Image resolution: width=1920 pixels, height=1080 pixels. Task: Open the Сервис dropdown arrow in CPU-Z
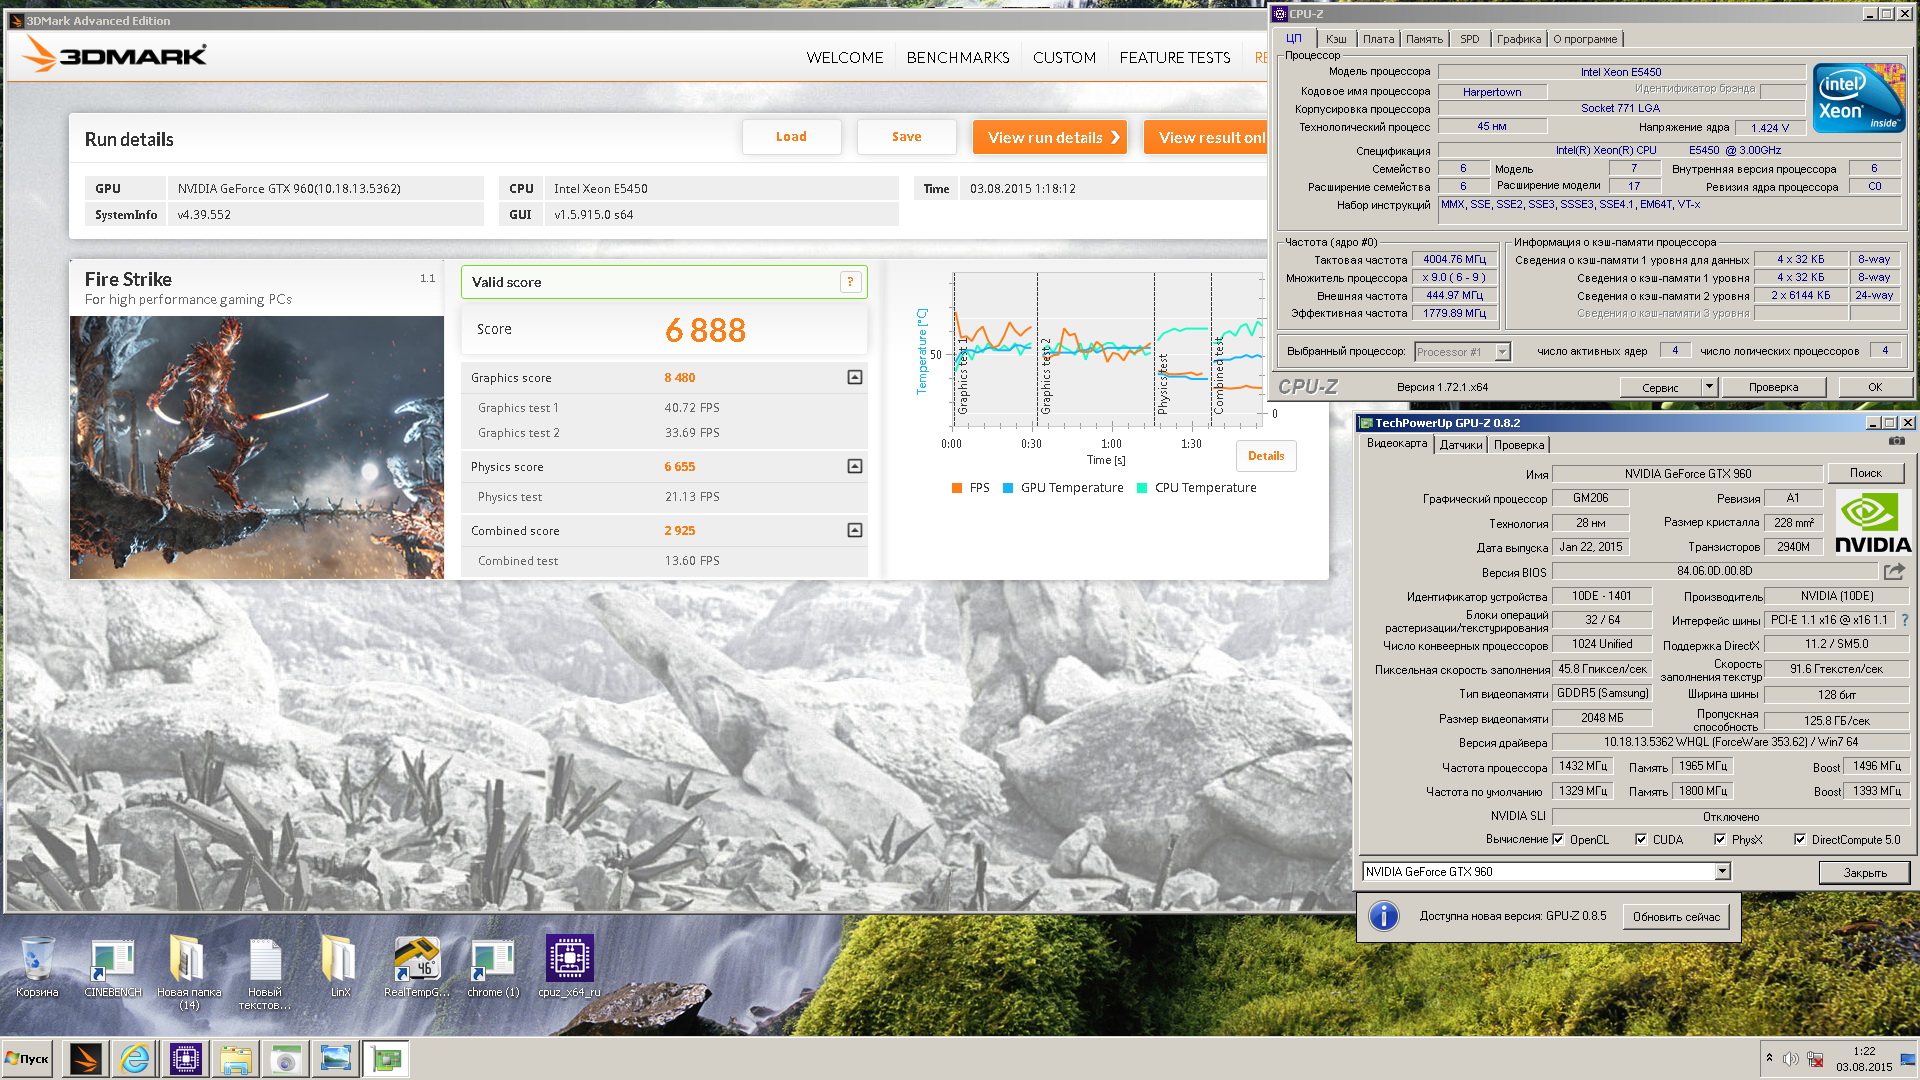click(1709, 387)
